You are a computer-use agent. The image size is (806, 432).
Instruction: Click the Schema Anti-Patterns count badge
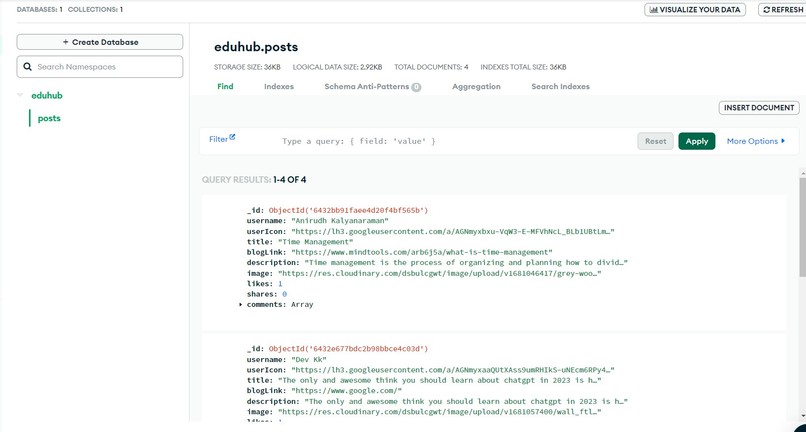point(416,87)
